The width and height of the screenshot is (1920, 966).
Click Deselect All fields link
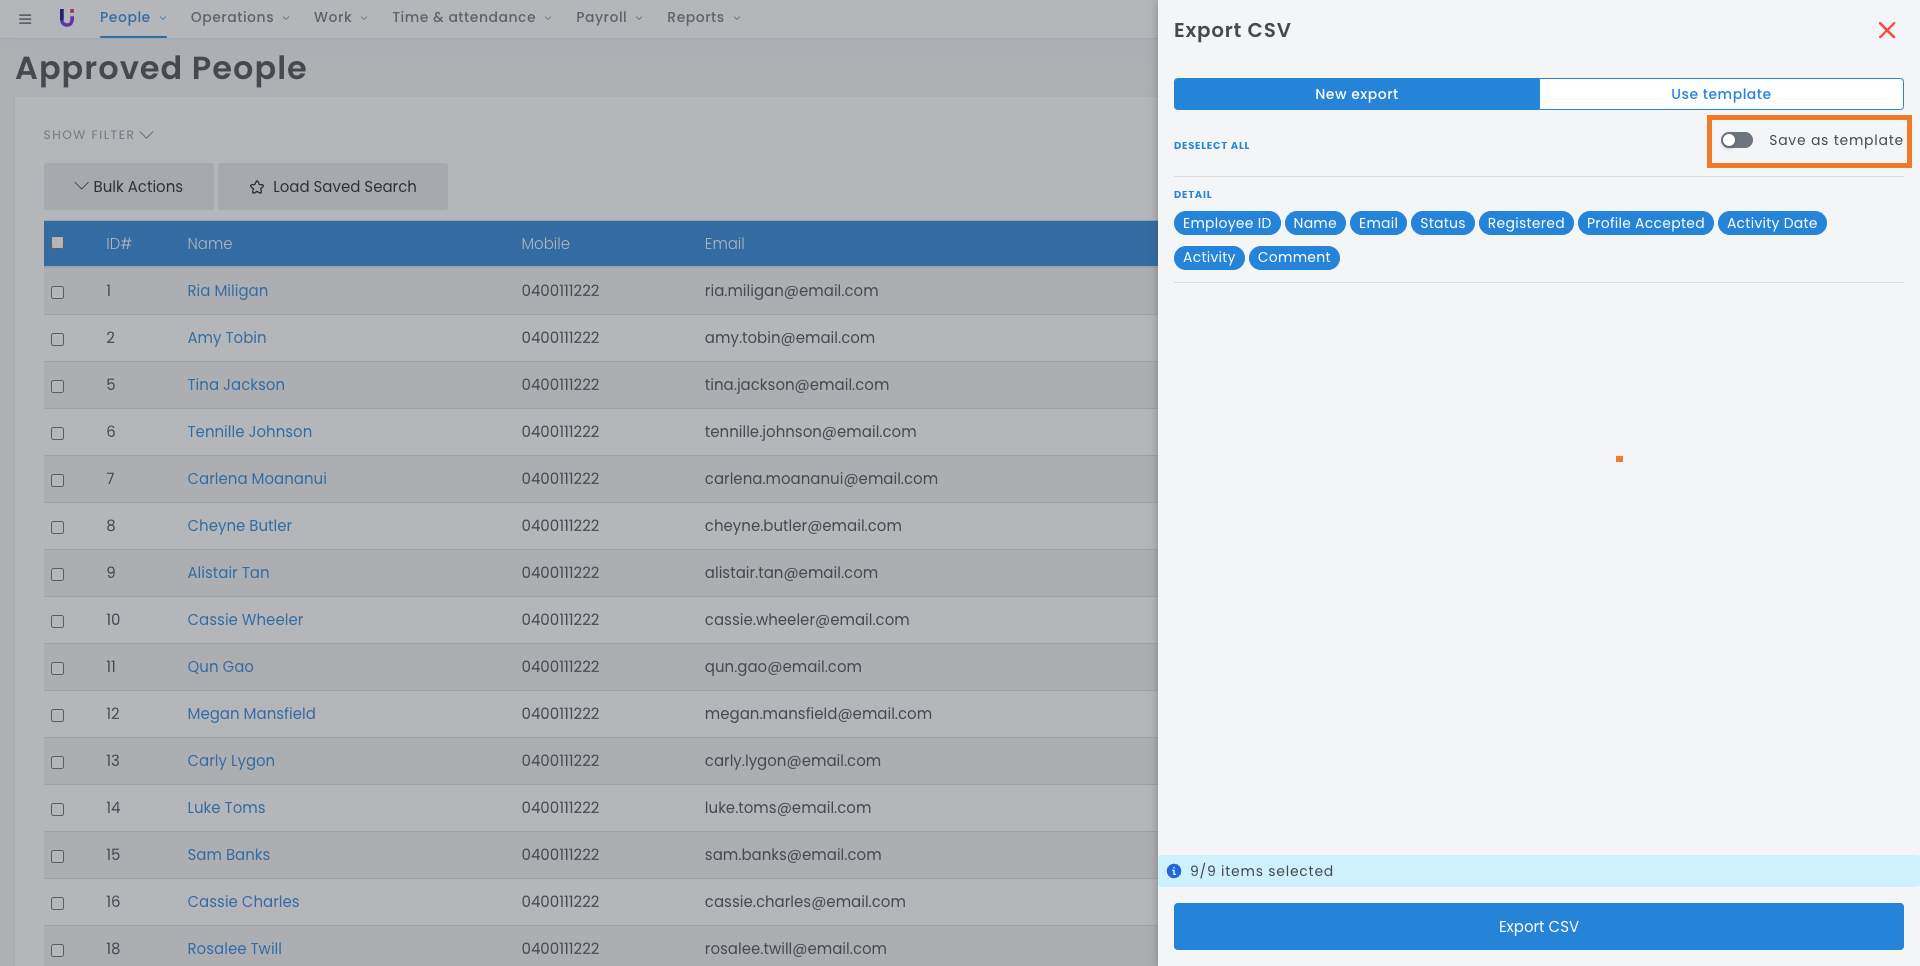(1211, 146)
